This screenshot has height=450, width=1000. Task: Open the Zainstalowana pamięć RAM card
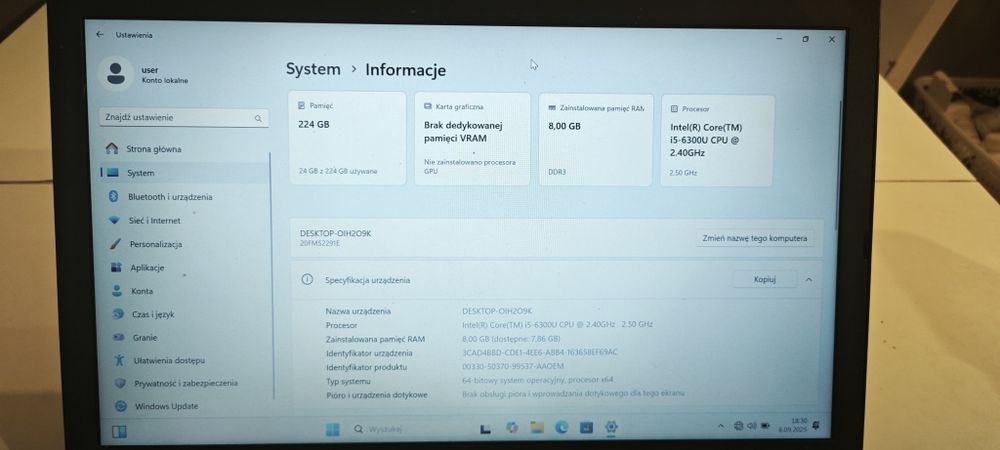[x=596, y=140]
